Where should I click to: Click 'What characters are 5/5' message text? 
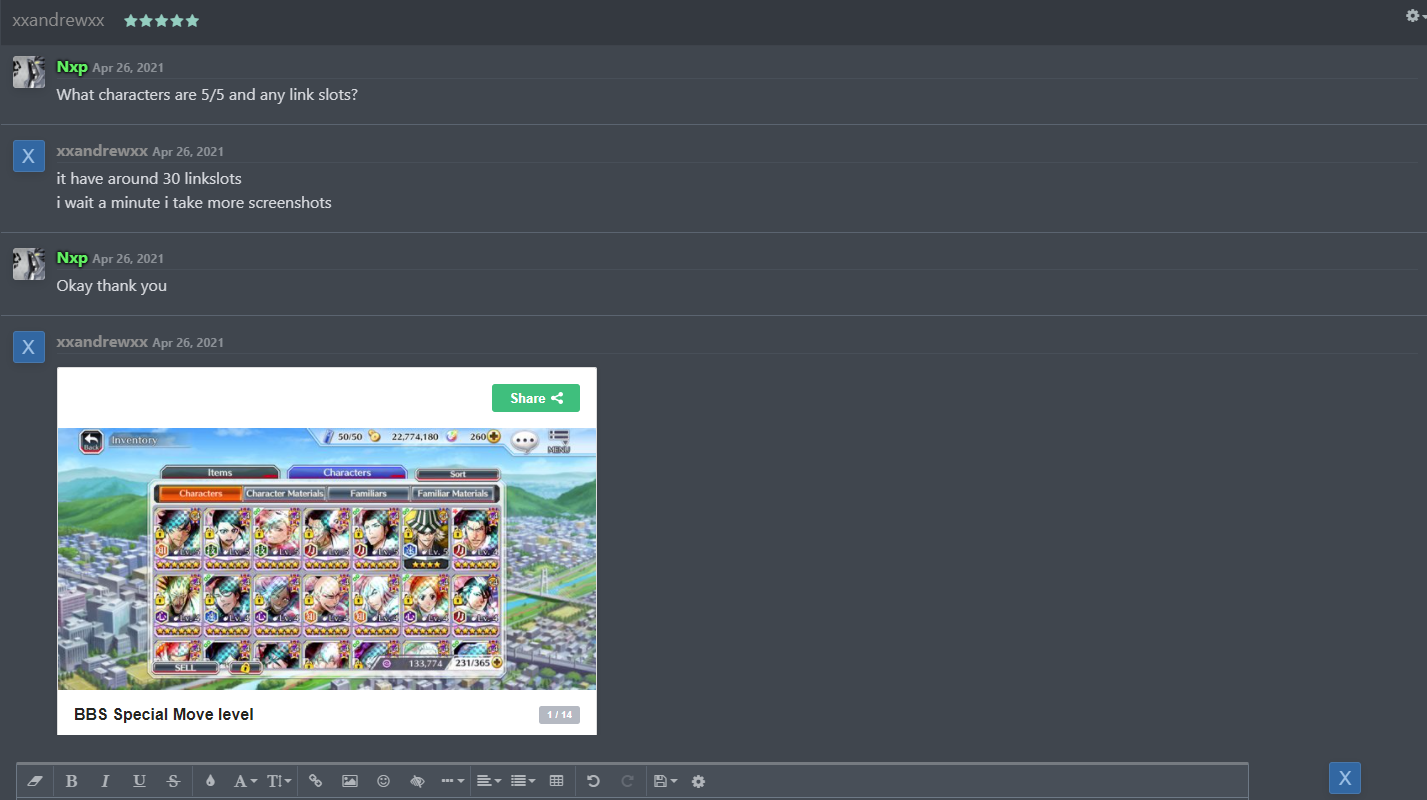(207, 95)
